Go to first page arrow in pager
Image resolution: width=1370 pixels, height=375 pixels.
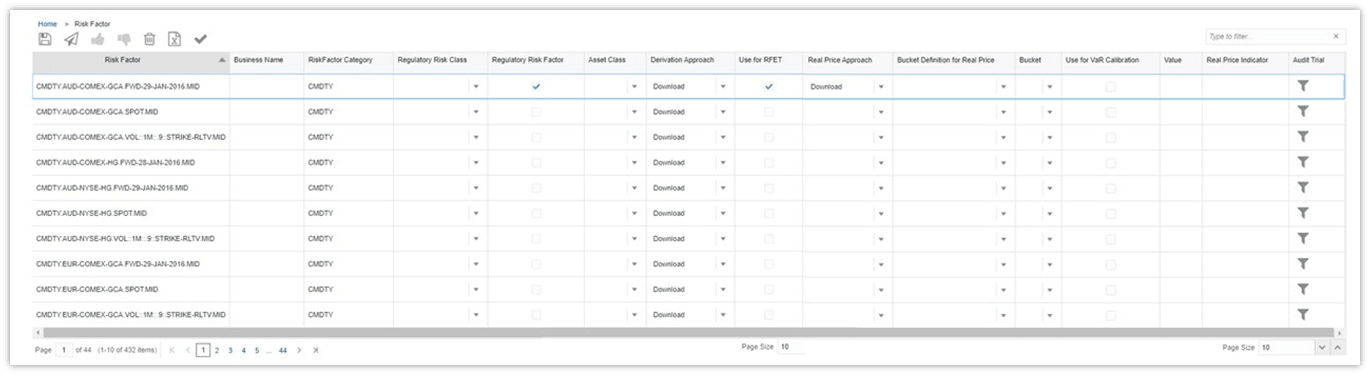point(173,350)
